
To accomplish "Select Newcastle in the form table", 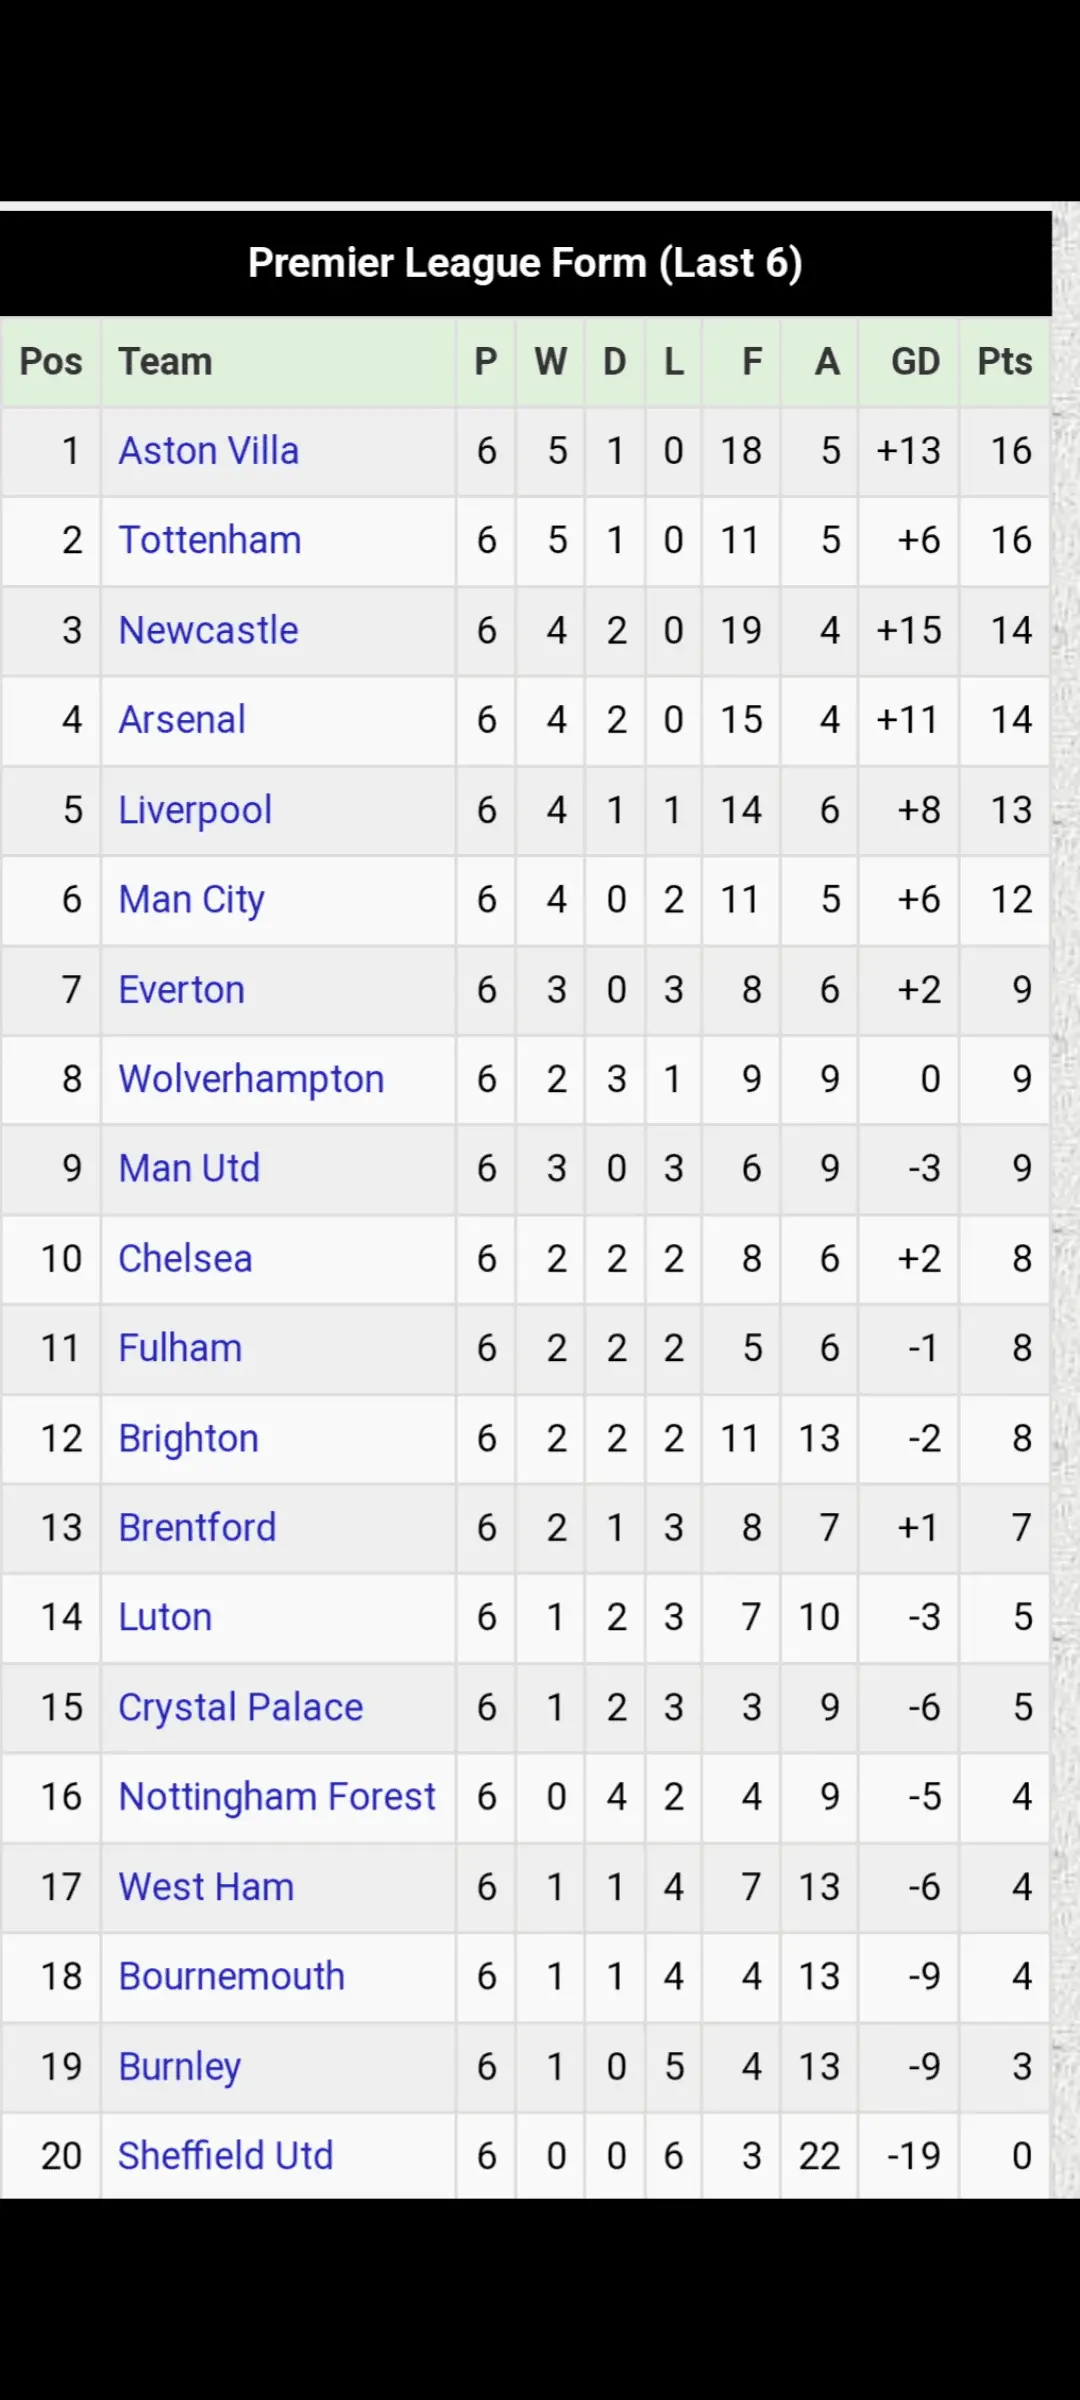I will [x=208, y=630].
